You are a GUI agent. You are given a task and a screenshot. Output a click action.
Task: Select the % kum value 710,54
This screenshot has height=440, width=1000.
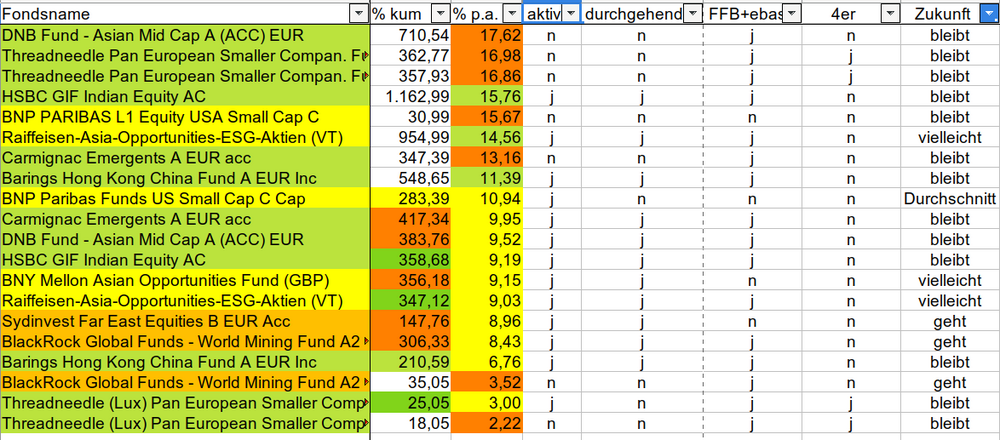411,35
